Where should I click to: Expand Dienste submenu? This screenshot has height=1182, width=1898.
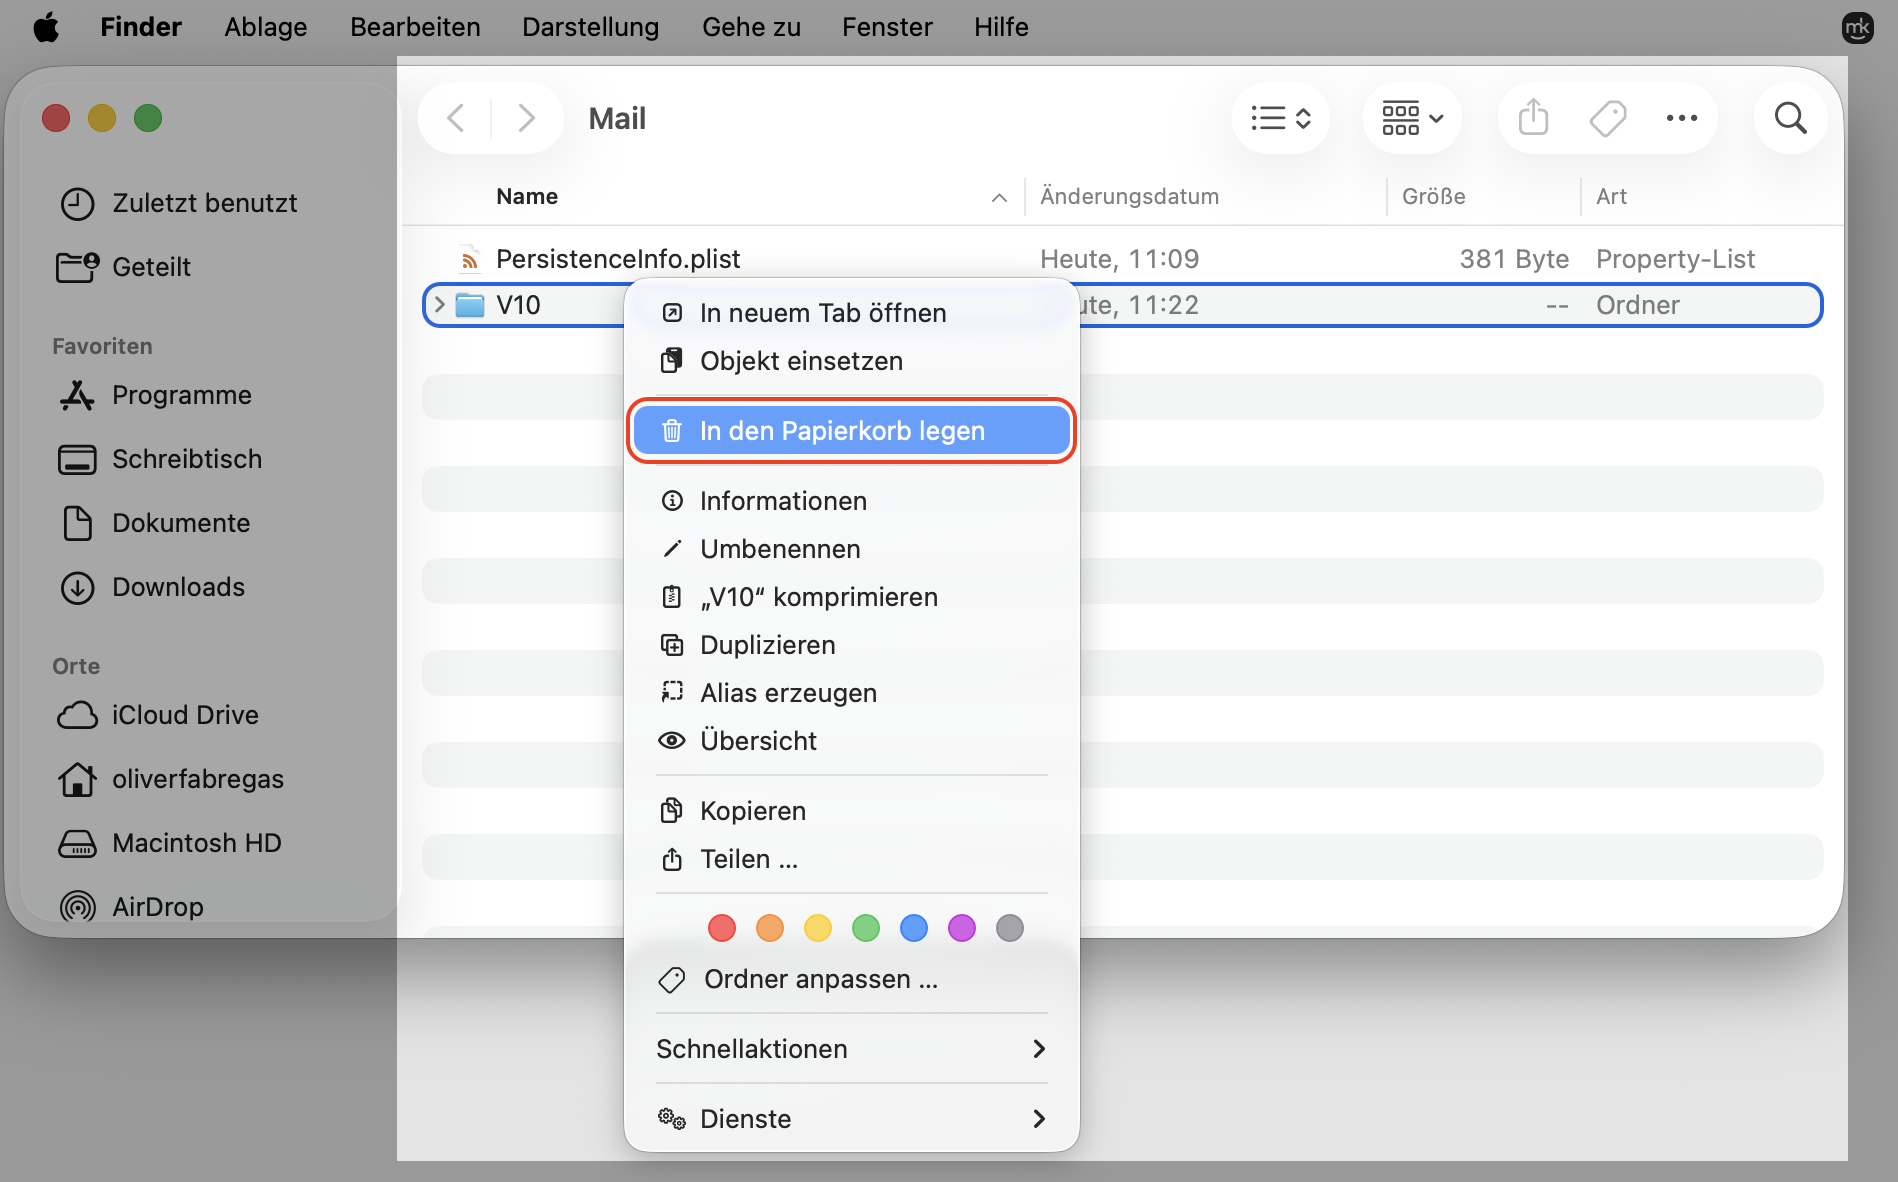click(852, 1119)
